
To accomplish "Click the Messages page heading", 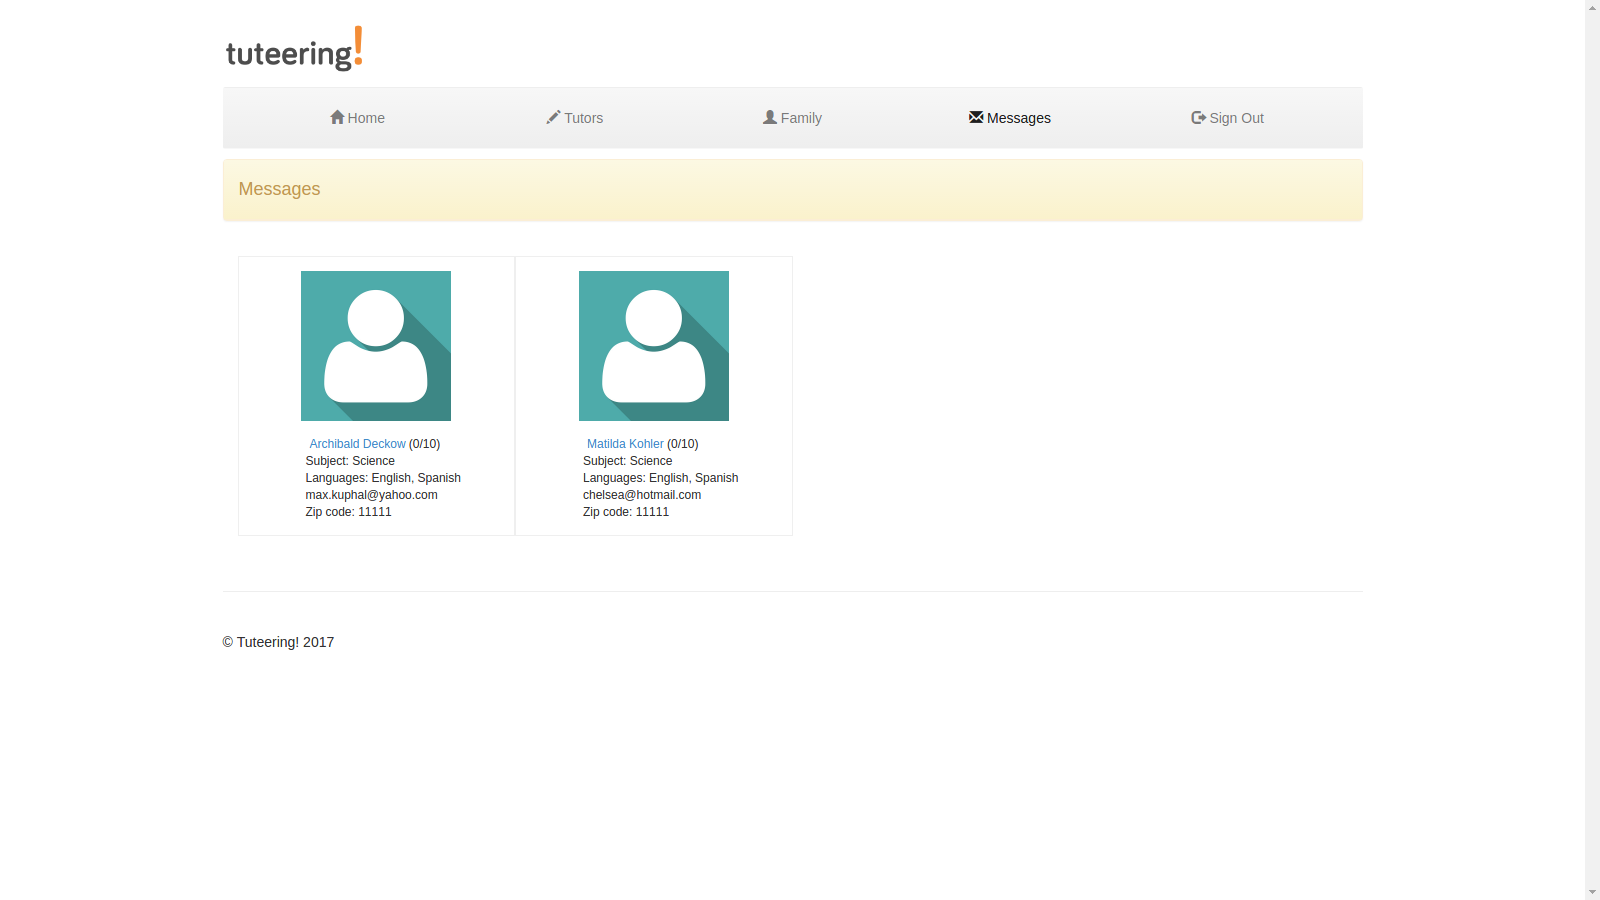I will (x=279, y=189).
